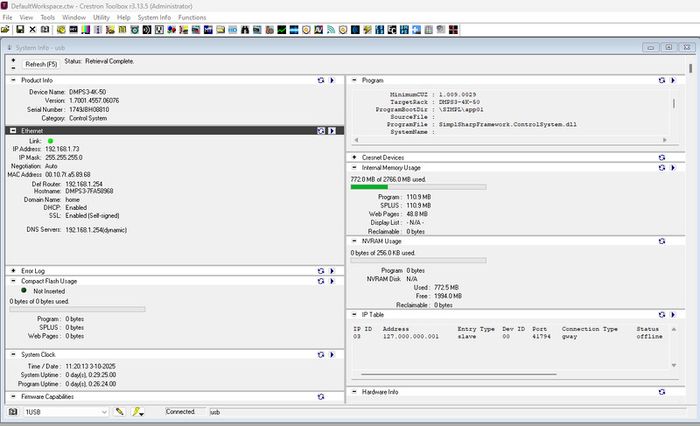Open the Functions menu

192,17
